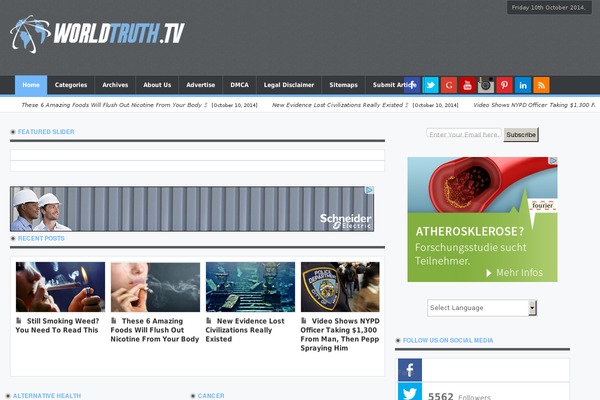The width and height of the screenshot is (600, 400).
Task: Open the Archives menu item
Action: click(x=115, y=85)
